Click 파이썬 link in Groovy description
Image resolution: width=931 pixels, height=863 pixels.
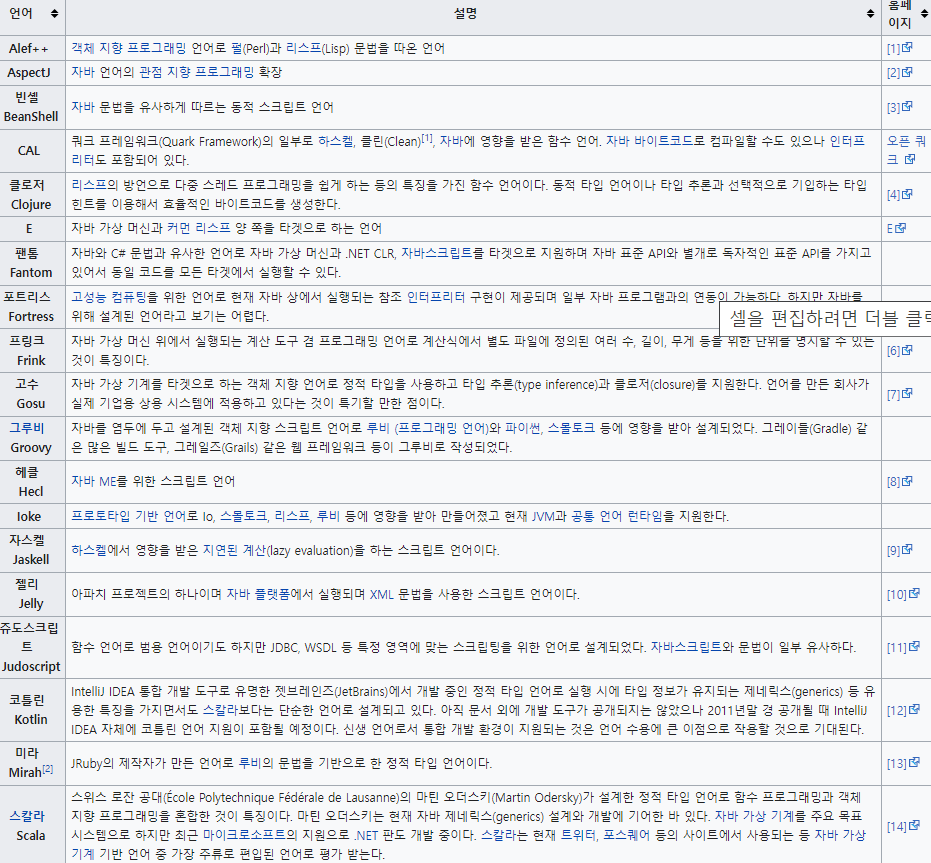(x=522, y=428)
